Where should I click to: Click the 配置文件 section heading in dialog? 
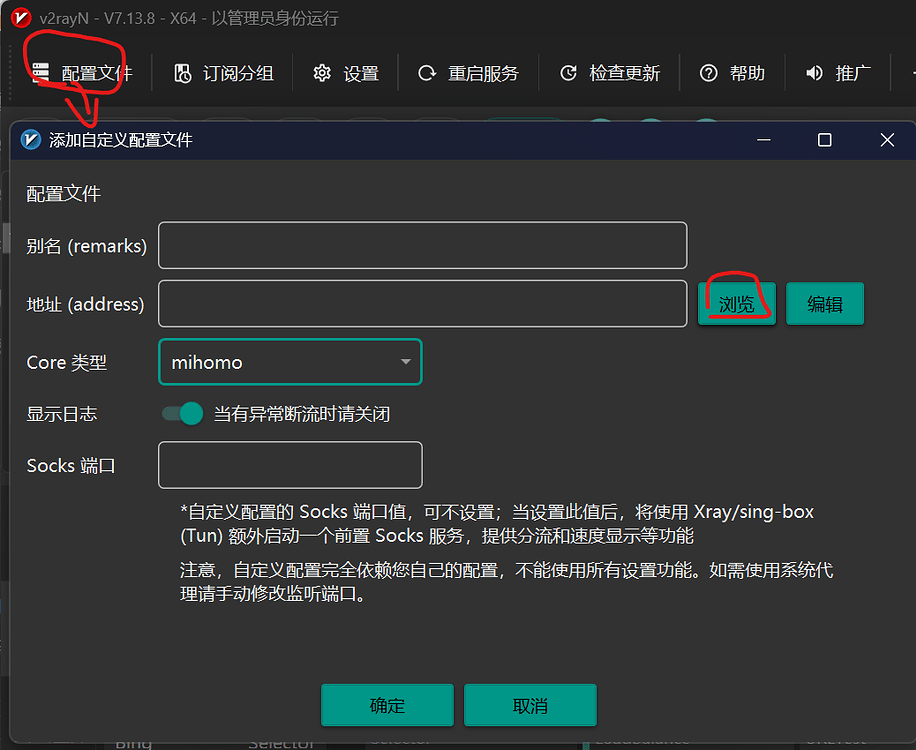point(64,193)
